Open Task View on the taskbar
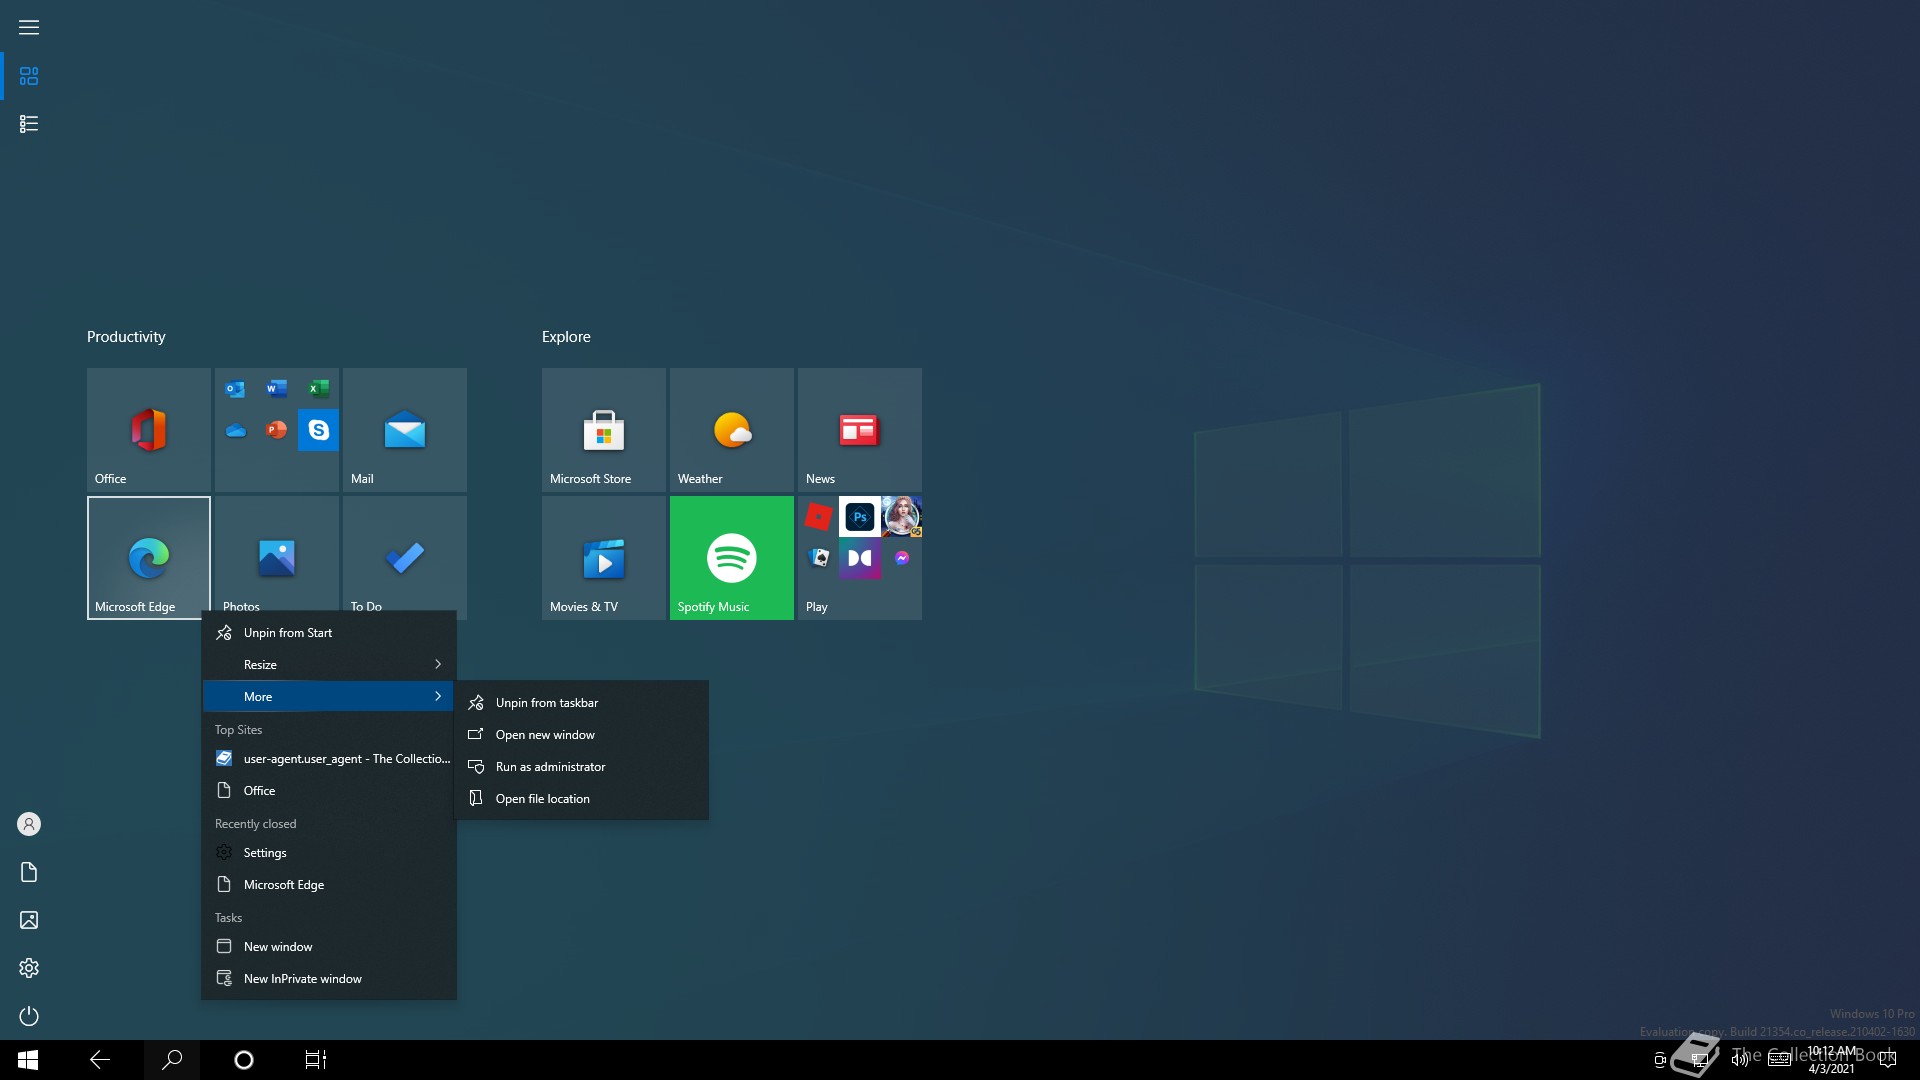Screen dimensions: 1920x1080 pos(316,1060)
